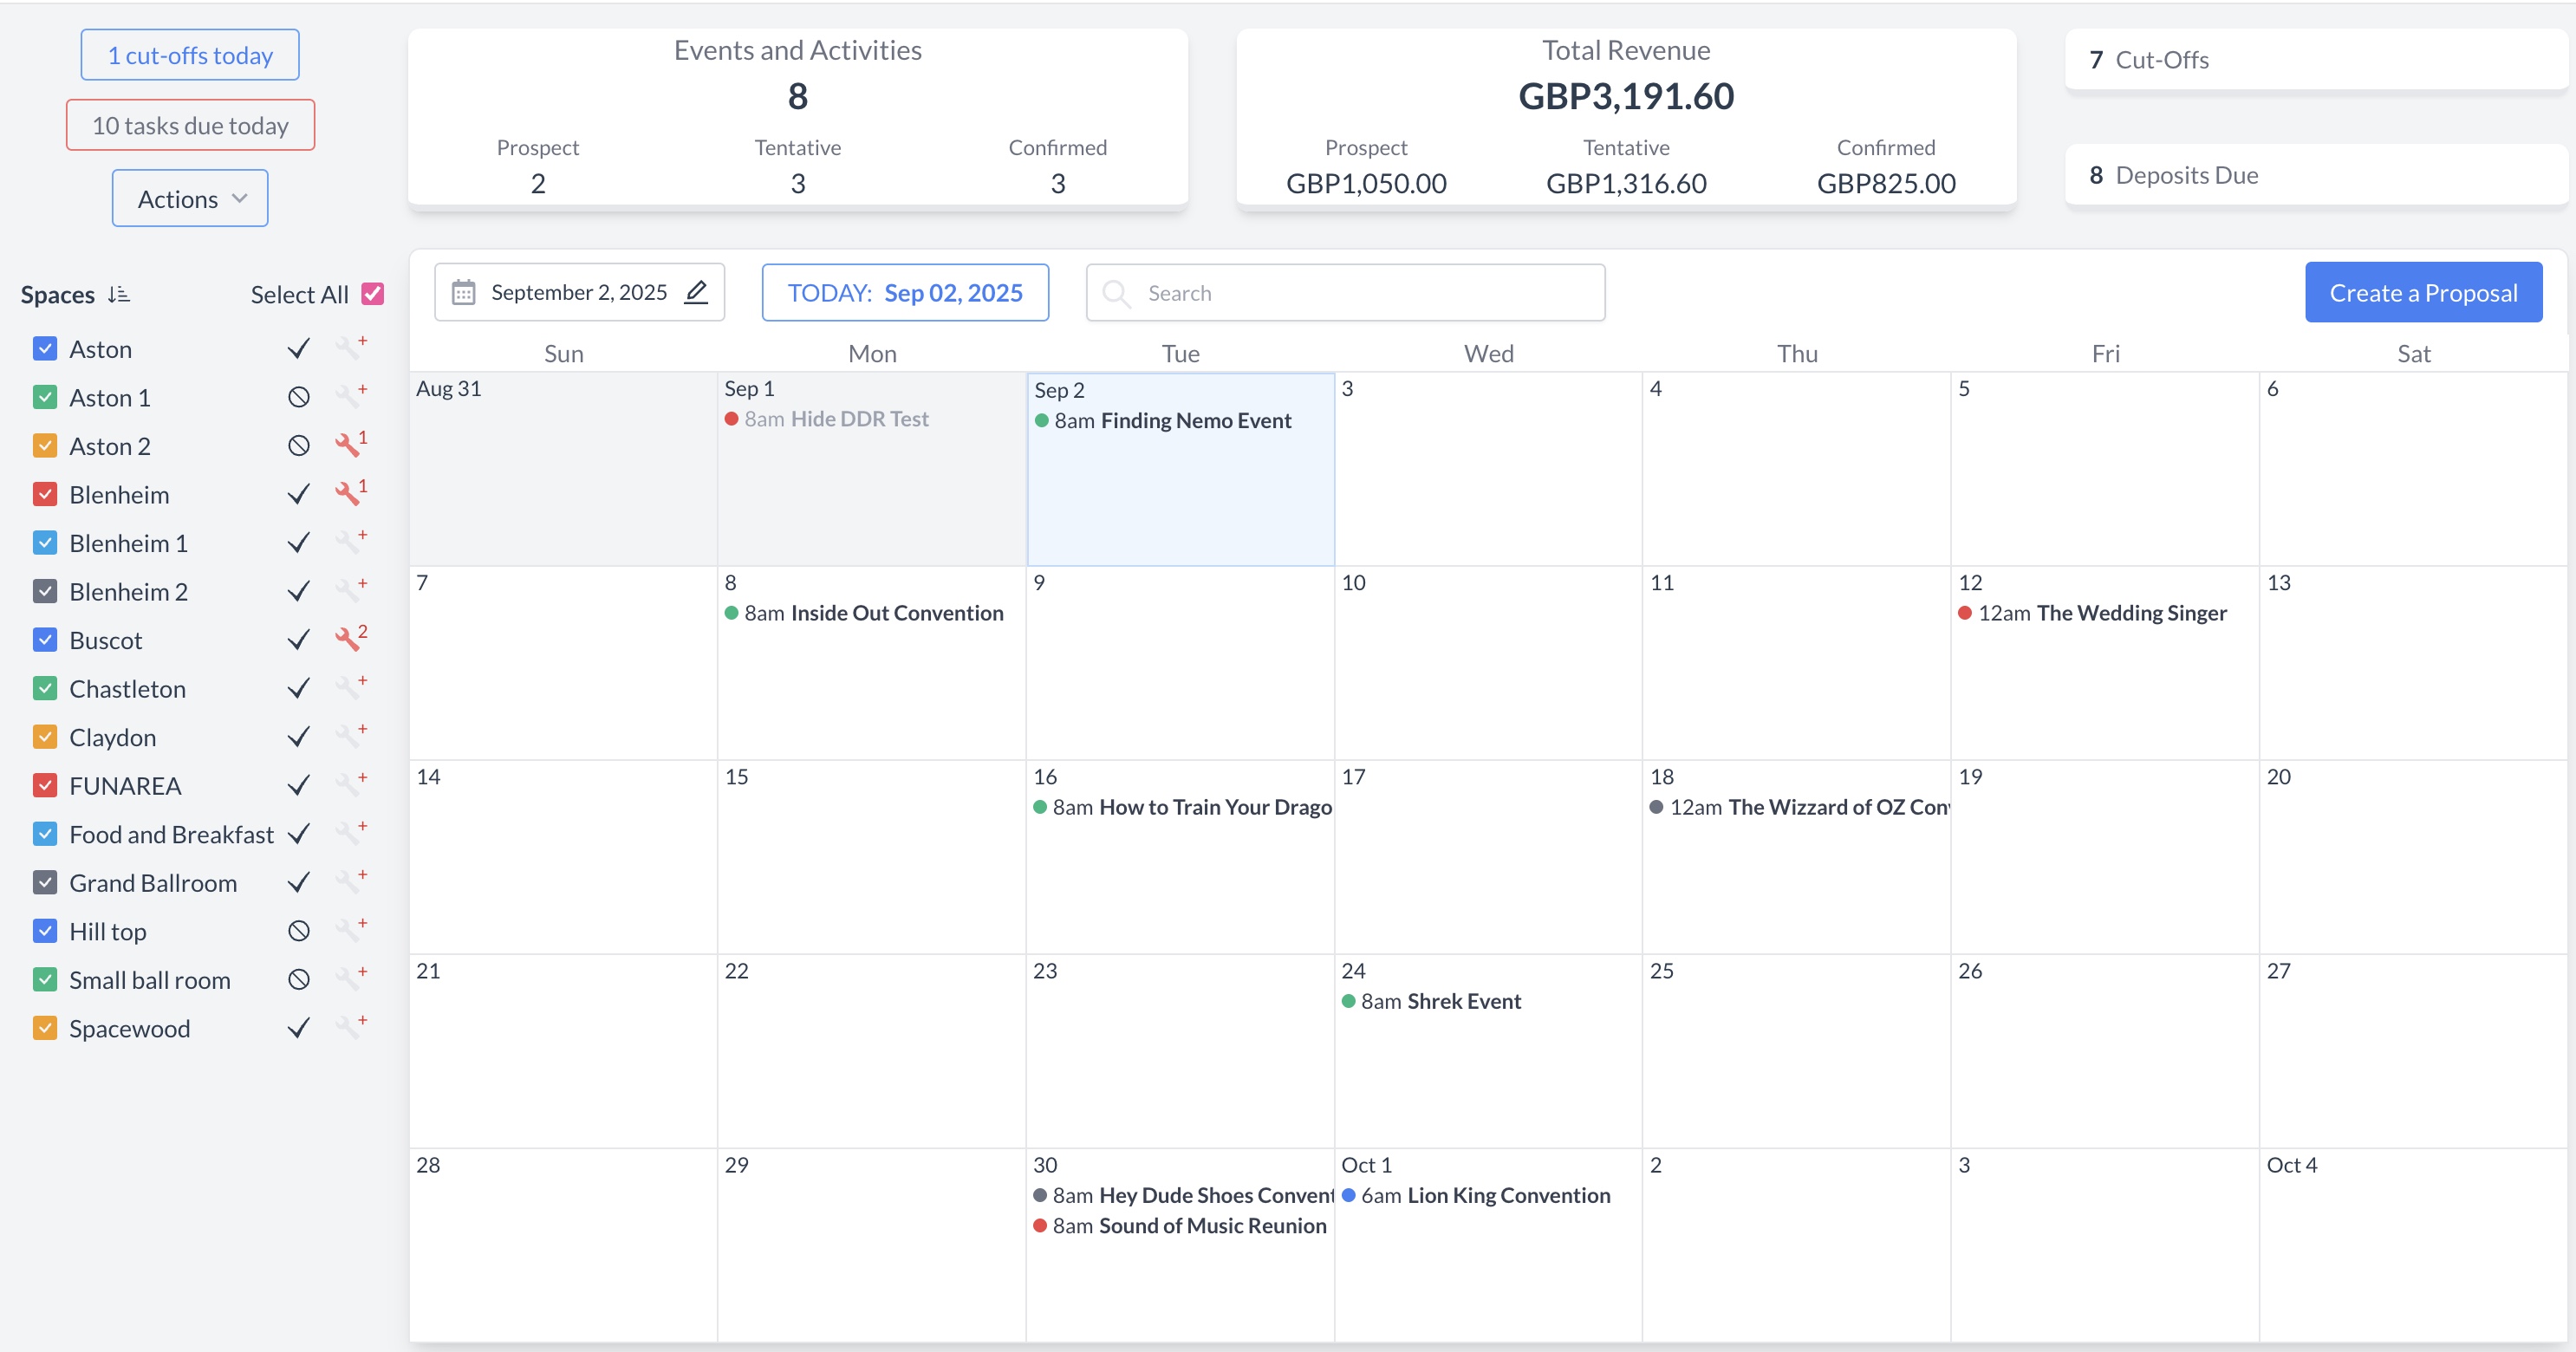
Task: Click the Search input field
Action: coord(1360,293)
